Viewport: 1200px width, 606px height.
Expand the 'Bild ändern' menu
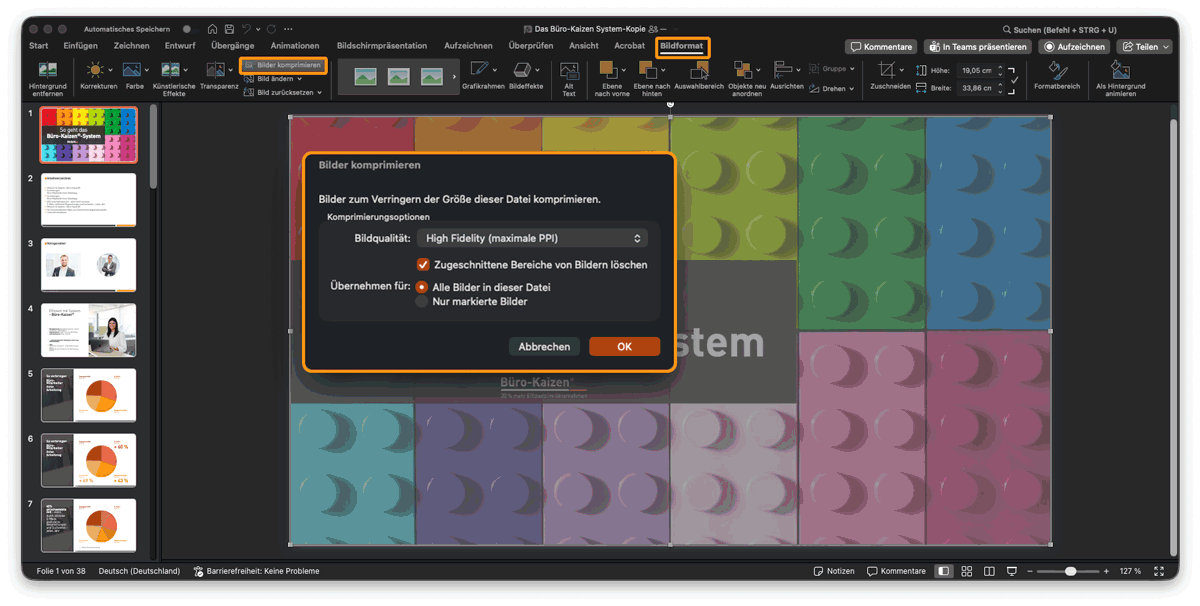pyautogui.click(x=278, y=78)
